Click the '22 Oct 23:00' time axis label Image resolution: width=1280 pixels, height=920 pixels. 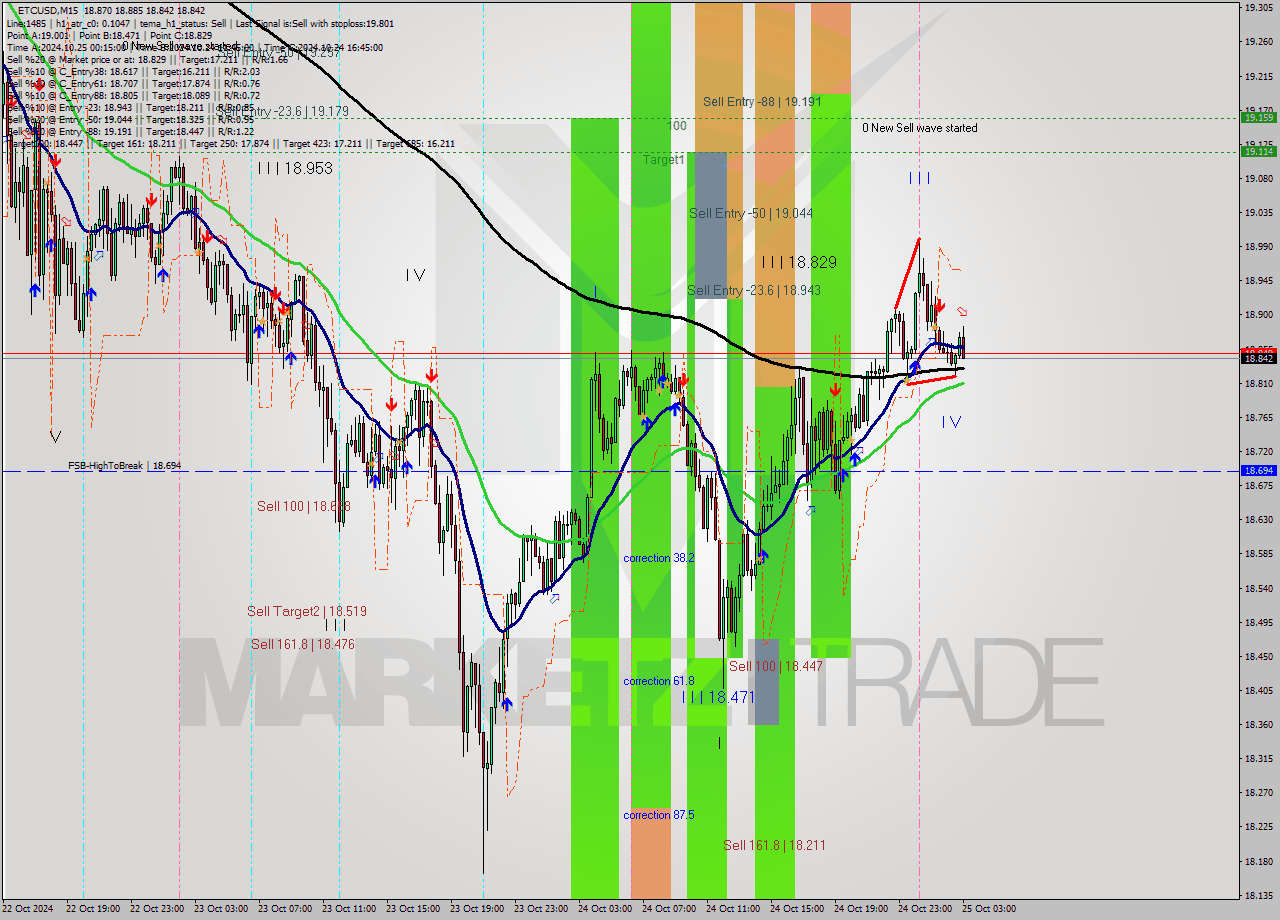[156, 909]
